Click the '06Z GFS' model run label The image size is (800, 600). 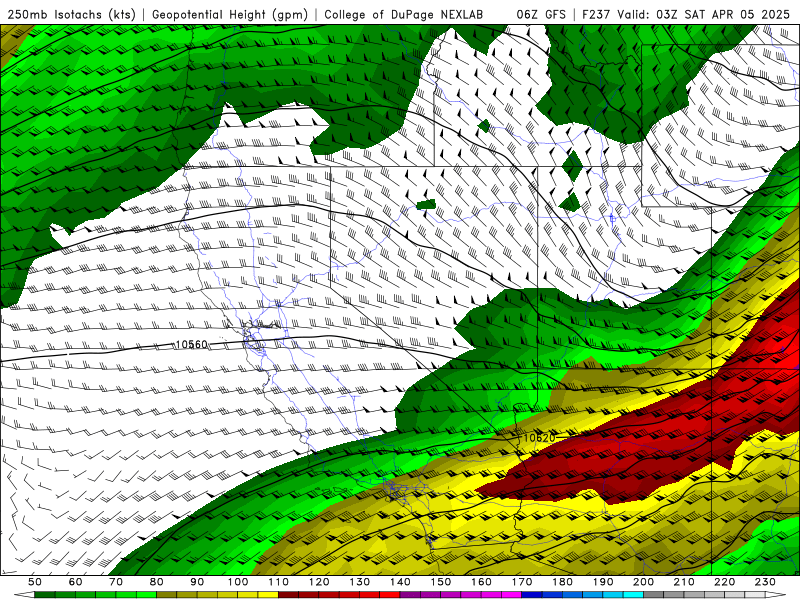click(x=541, y=15)
